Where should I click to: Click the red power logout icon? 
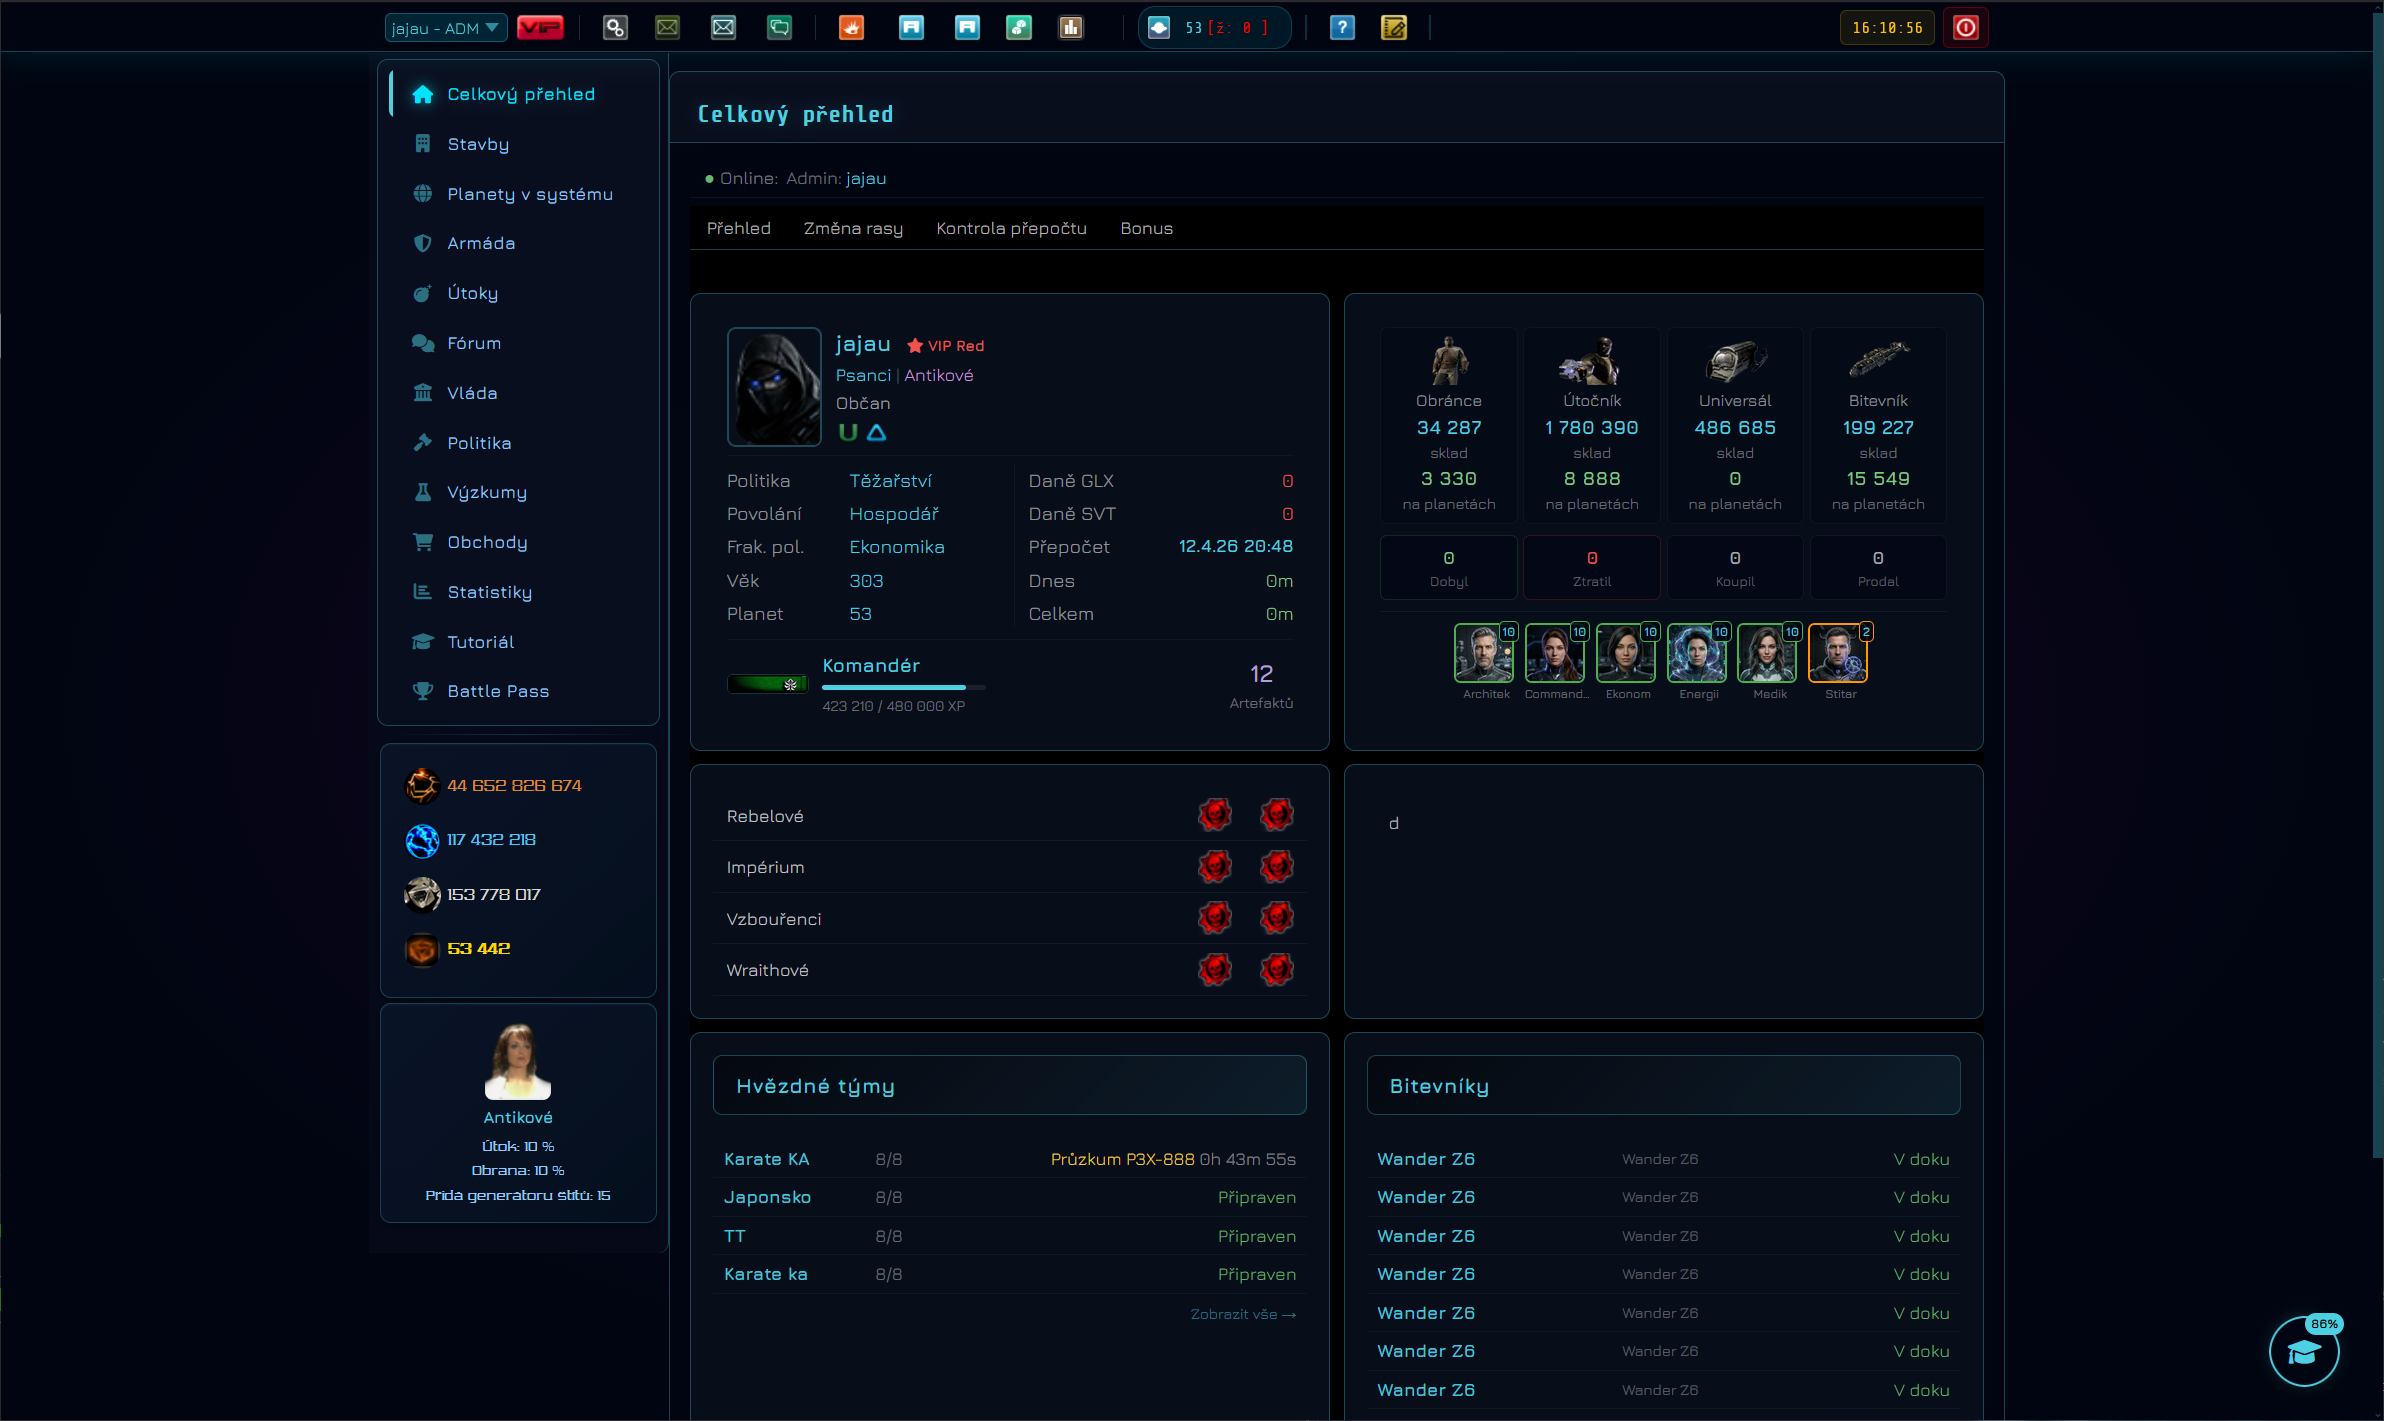(1966, 28)
